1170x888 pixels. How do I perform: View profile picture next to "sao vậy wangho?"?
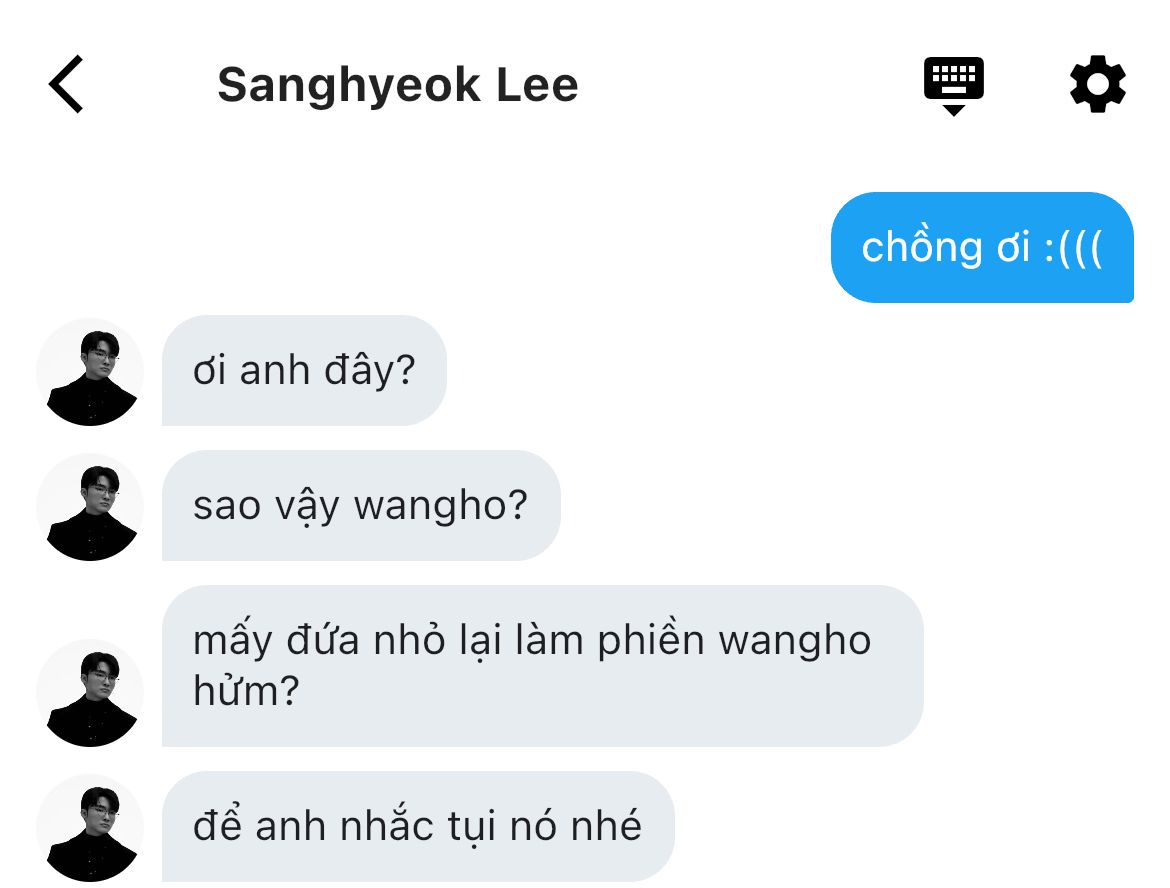(90, 507)
